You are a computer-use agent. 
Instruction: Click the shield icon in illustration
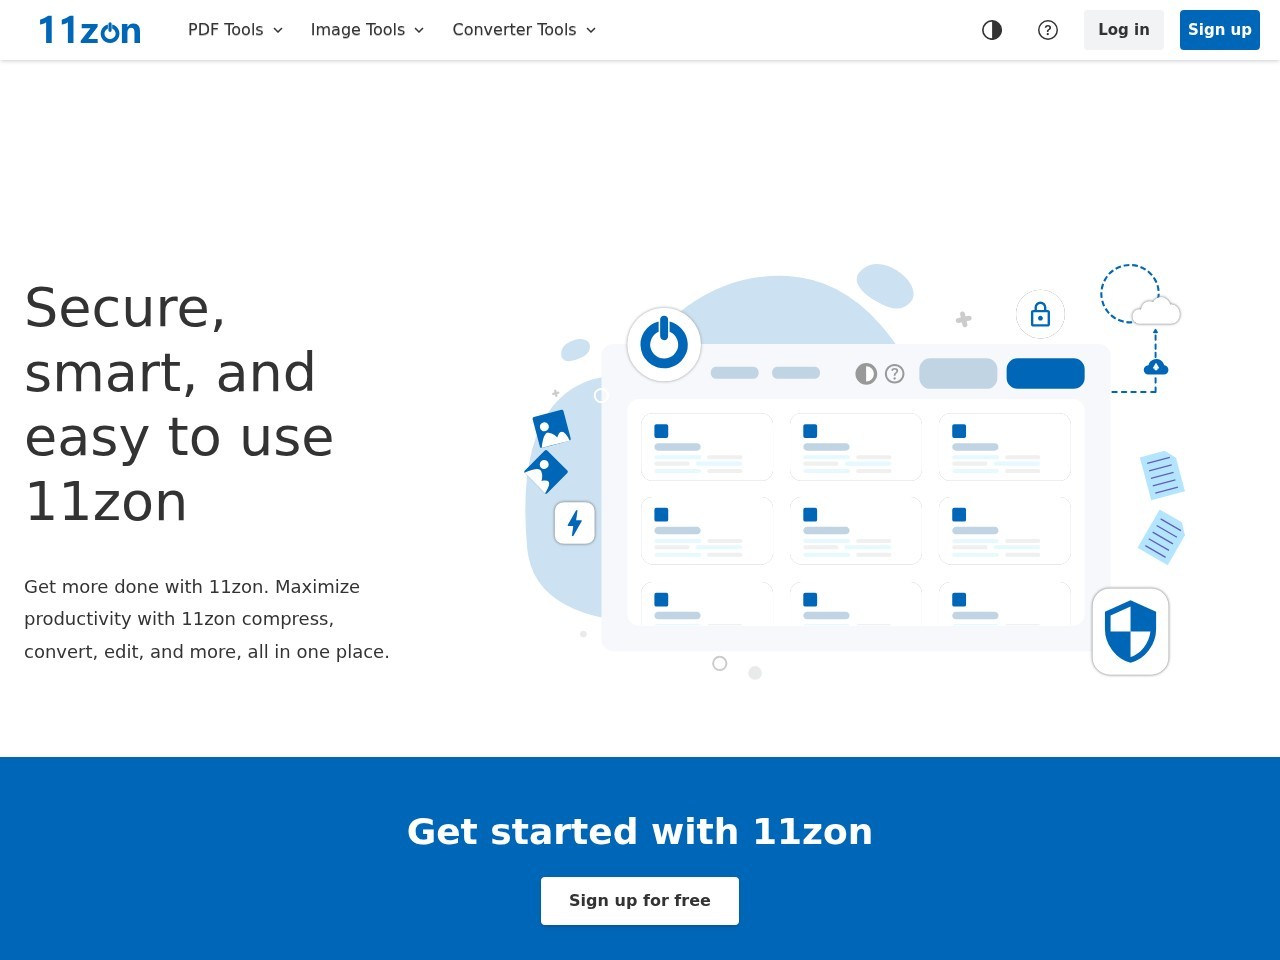point(1130,631)
